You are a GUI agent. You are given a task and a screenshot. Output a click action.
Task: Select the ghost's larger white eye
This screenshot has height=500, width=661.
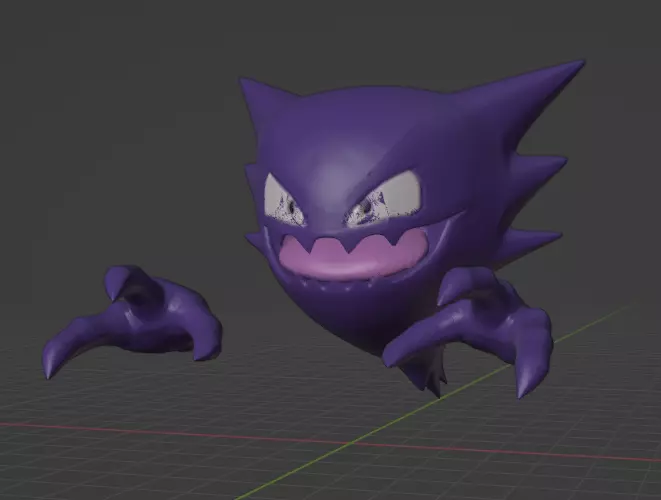(x=383, y=199)
